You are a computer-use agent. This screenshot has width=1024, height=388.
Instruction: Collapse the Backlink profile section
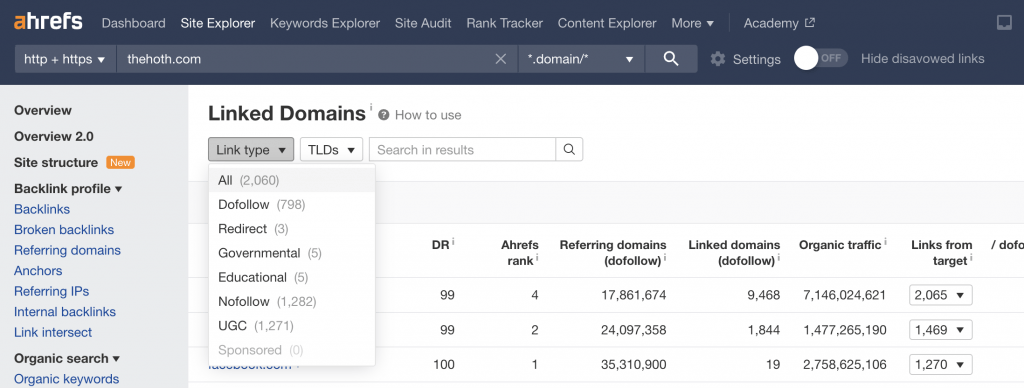tap(68, 189)
